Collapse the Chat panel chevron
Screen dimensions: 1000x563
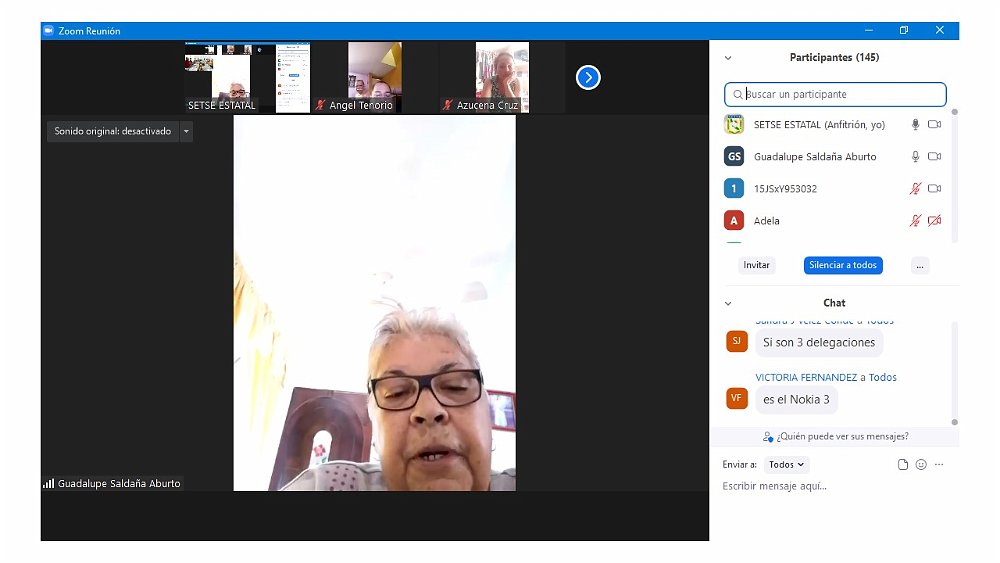[728, 303]
